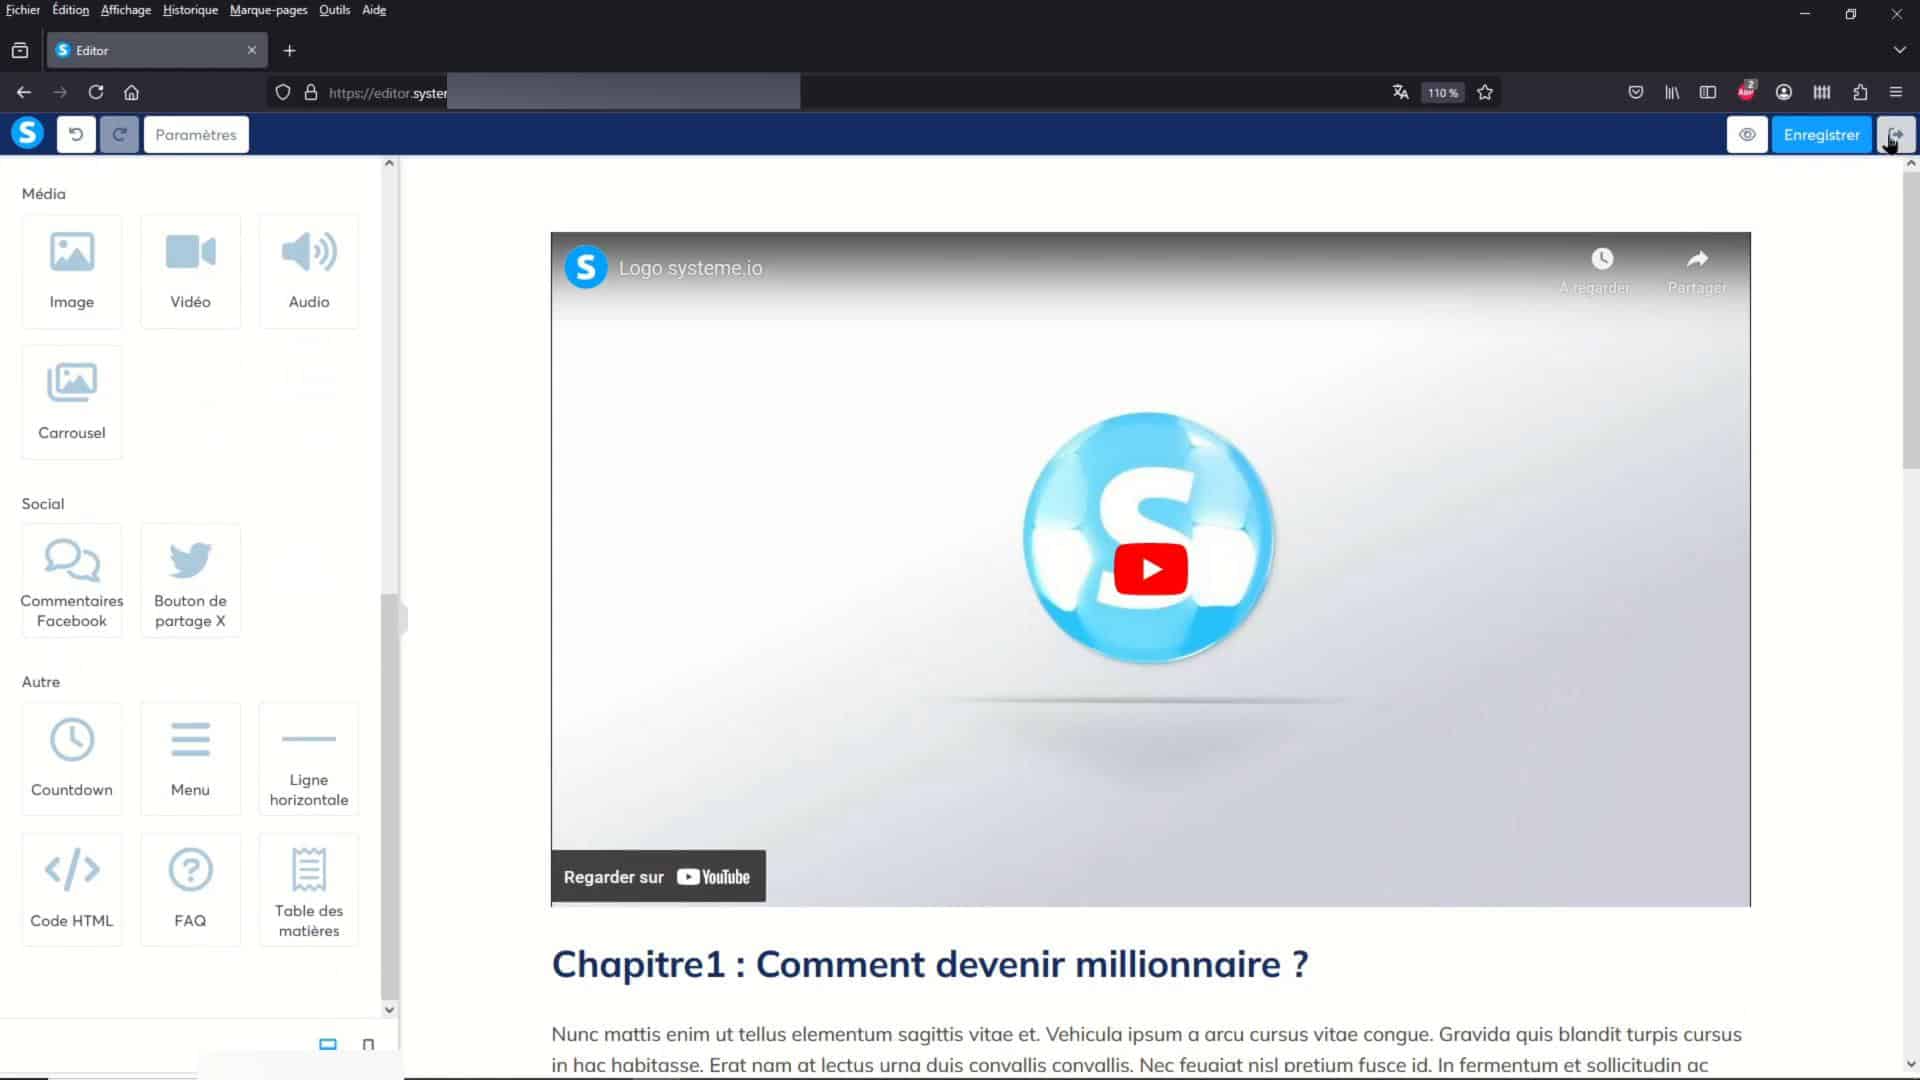Select the Nunc mattis paragraph text
Screen dimensions: 1920x1080
(1147, 1049)
